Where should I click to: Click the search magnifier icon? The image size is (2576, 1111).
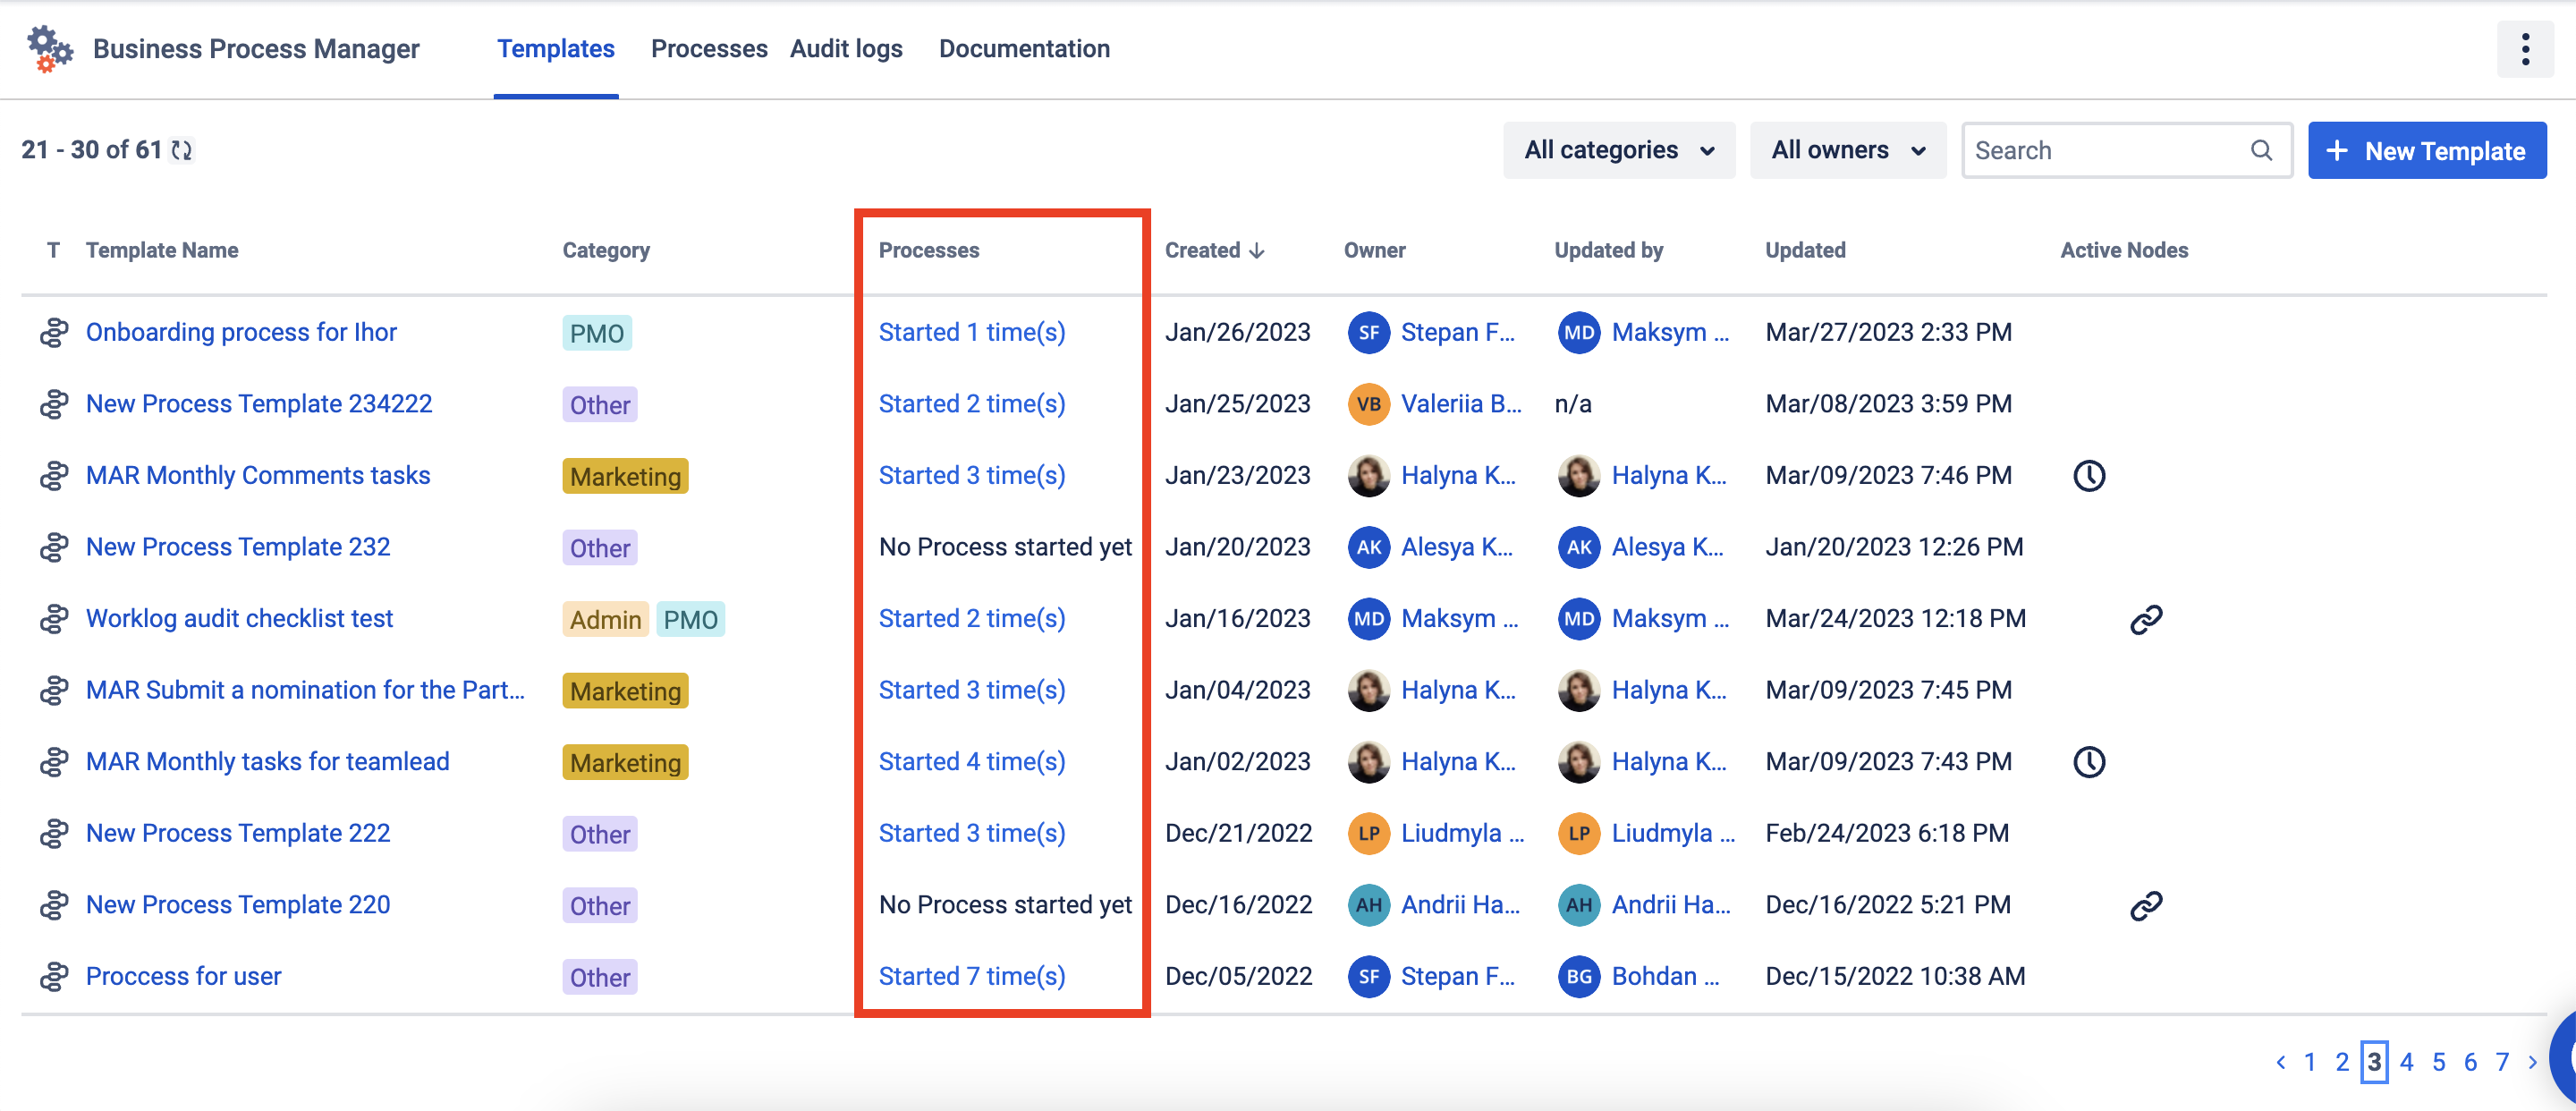[x=2261, y=150]
